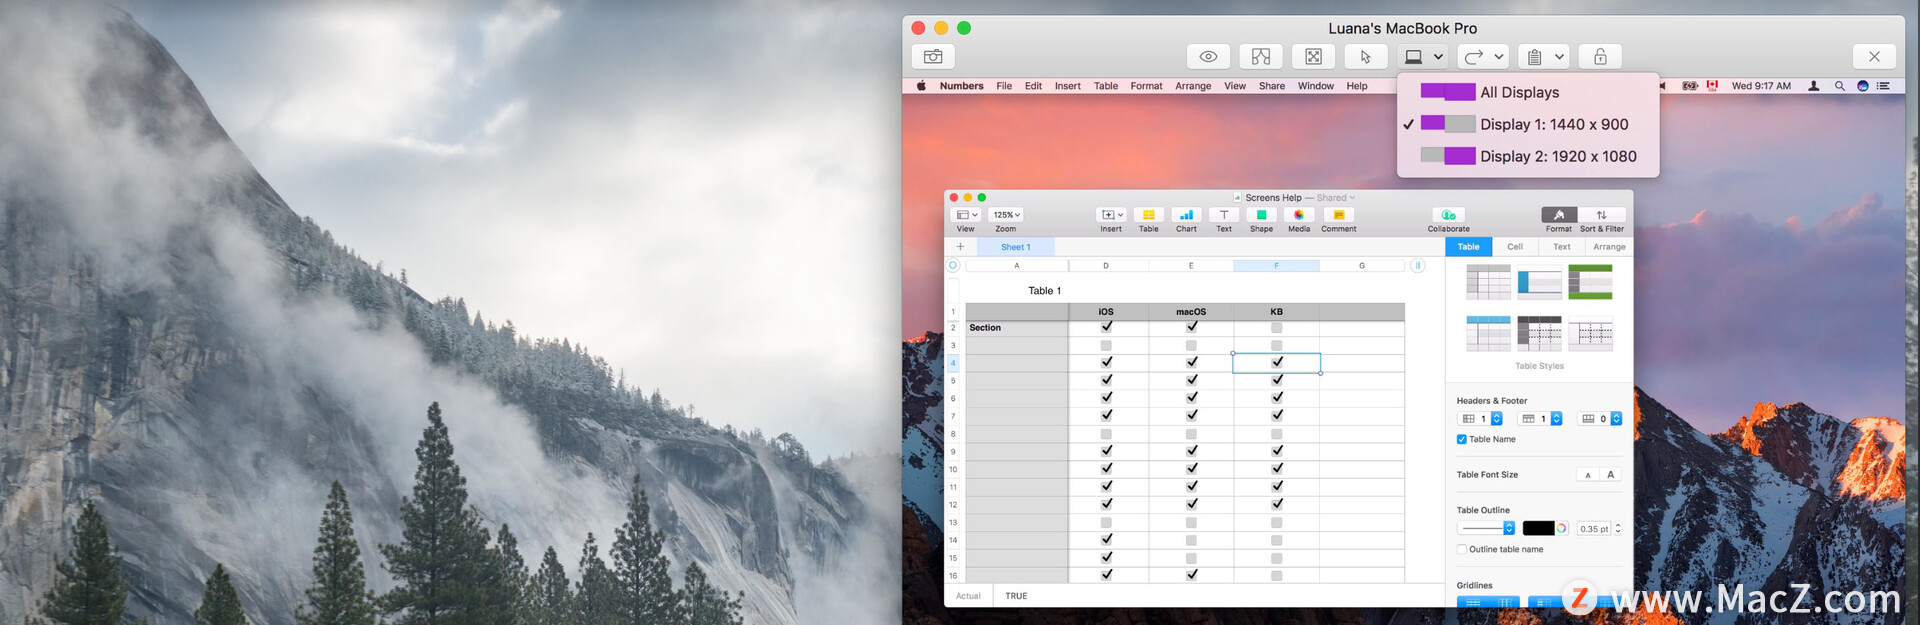Switch to the Cell inspector tab

1515,247
